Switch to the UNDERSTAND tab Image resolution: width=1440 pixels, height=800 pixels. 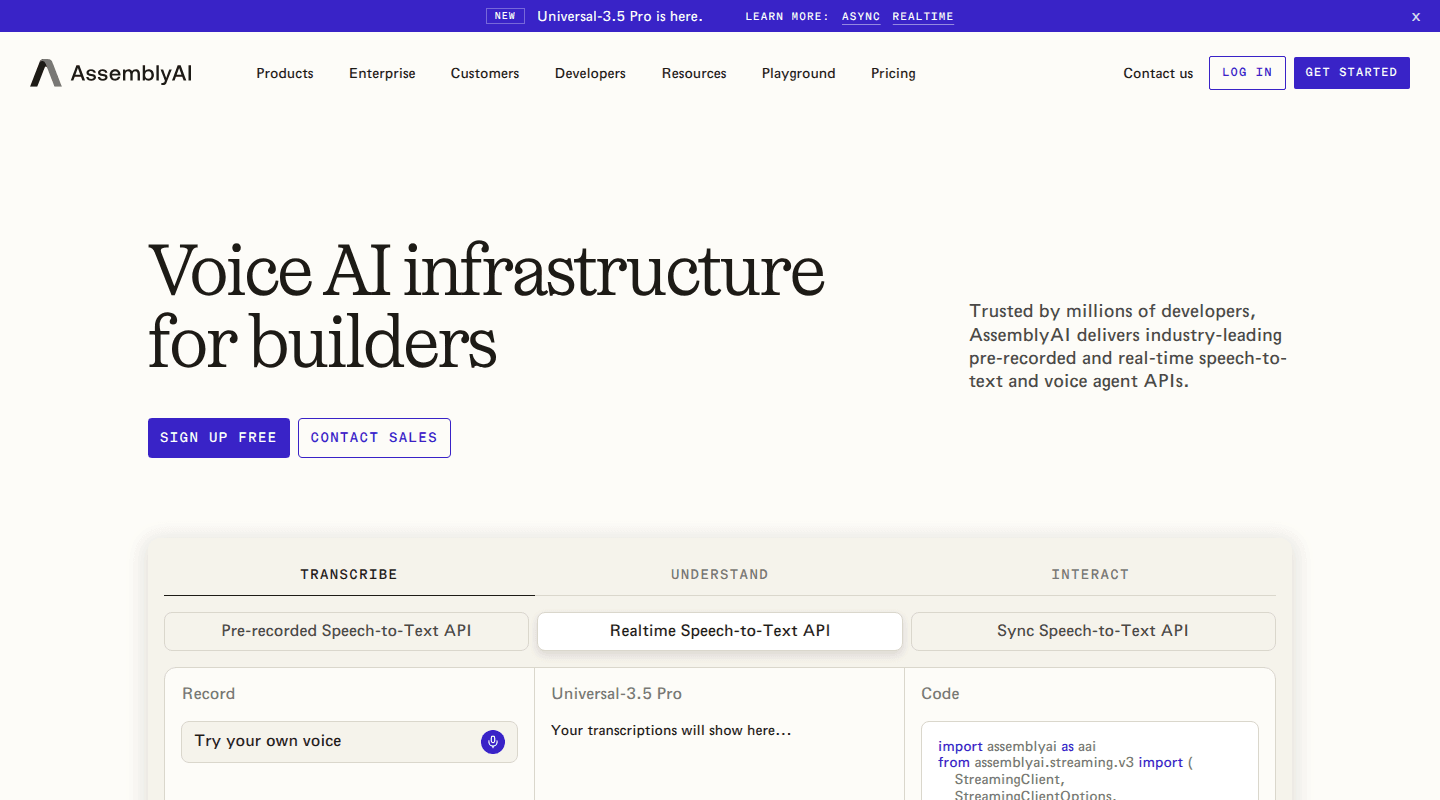[720, 574]
